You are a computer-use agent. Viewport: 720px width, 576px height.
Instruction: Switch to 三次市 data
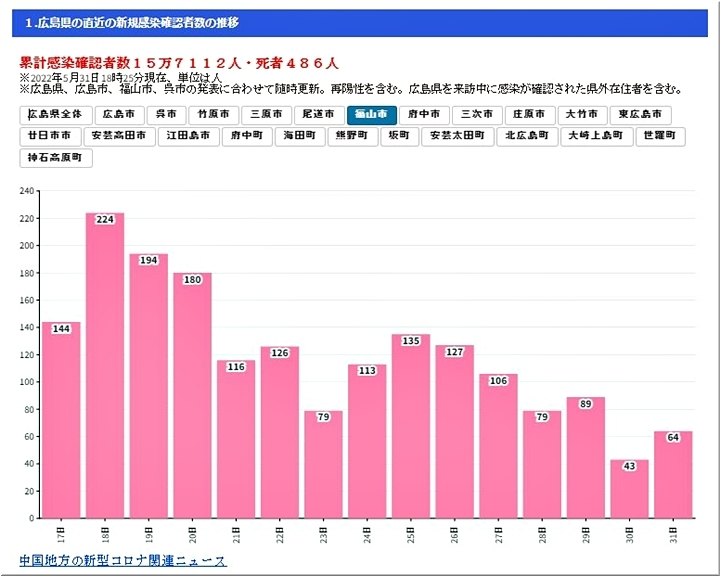pos(477,115)
